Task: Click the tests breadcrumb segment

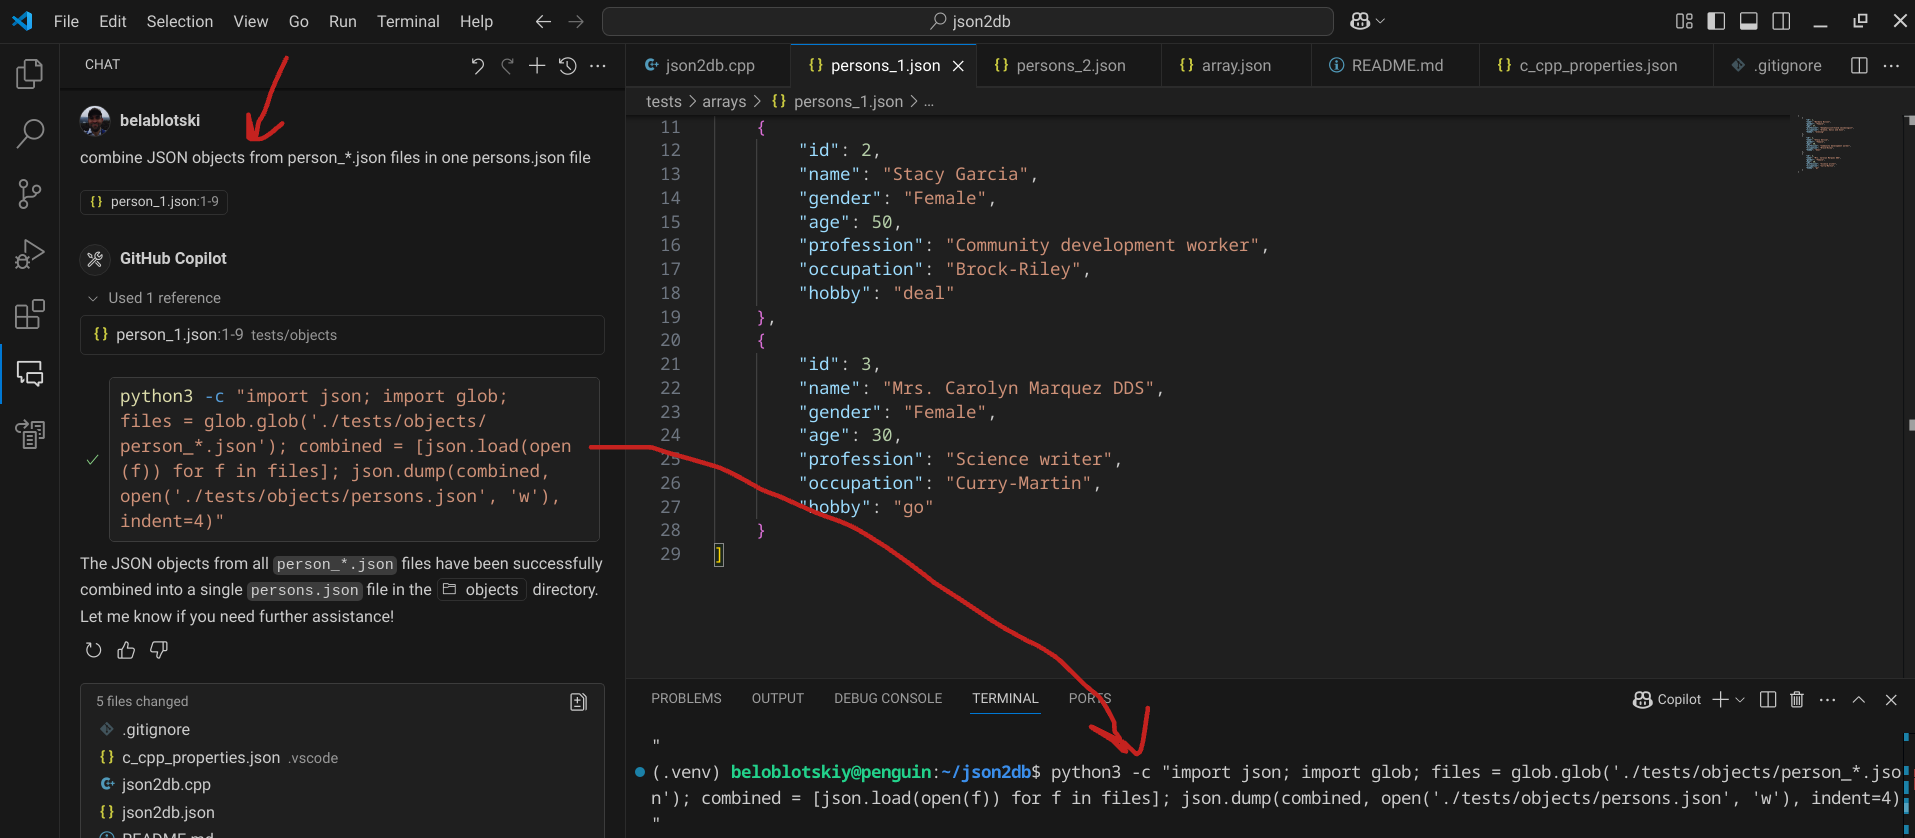Action: coord(664,101)
